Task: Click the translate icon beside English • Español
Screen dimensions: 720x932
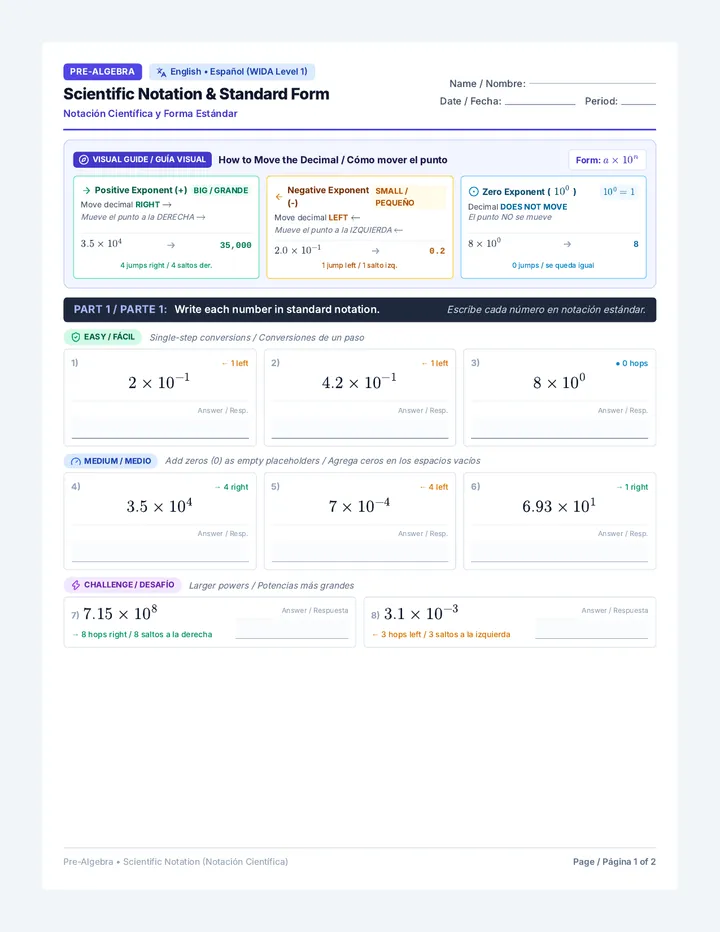Action: click(161, 72)
